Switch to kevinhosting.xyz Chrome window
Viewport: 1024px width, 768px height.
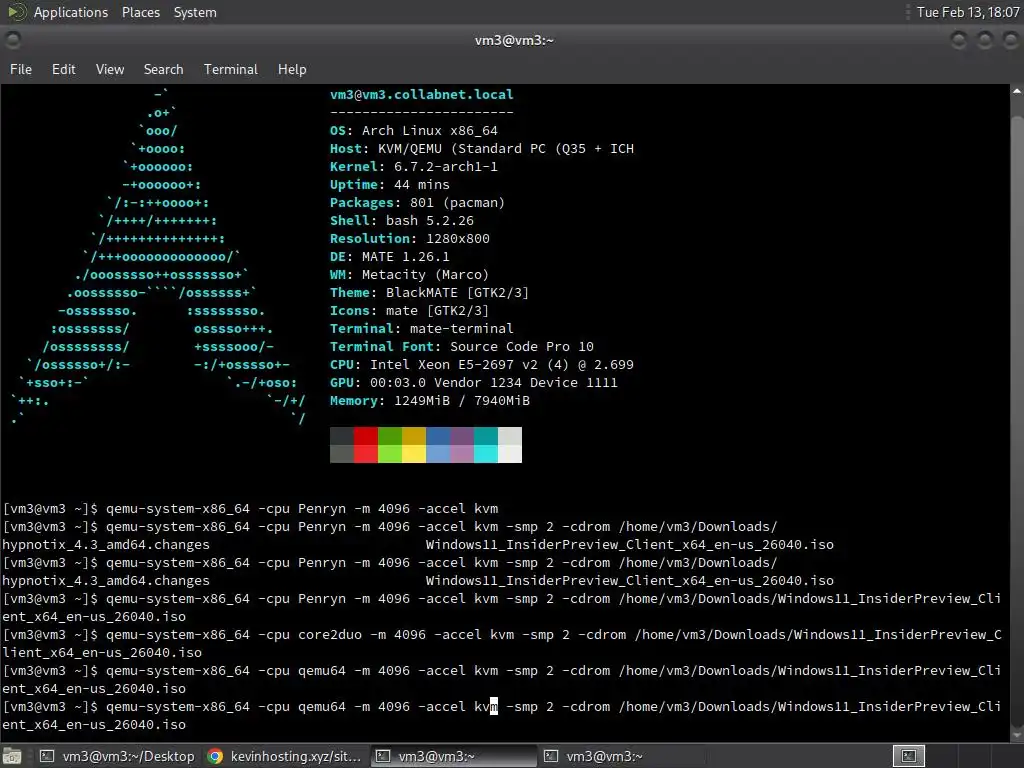[285, 756]
